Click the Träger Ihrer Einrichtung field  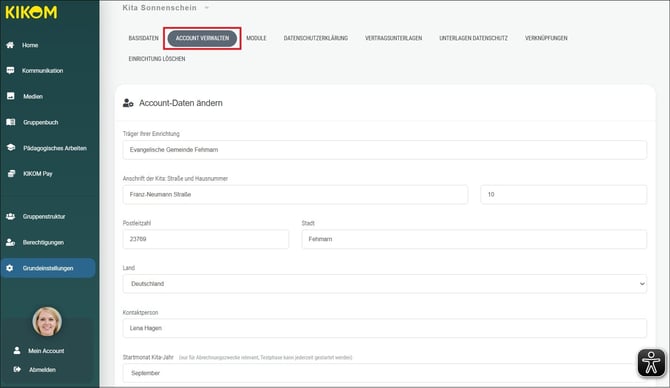pos(385,150)
